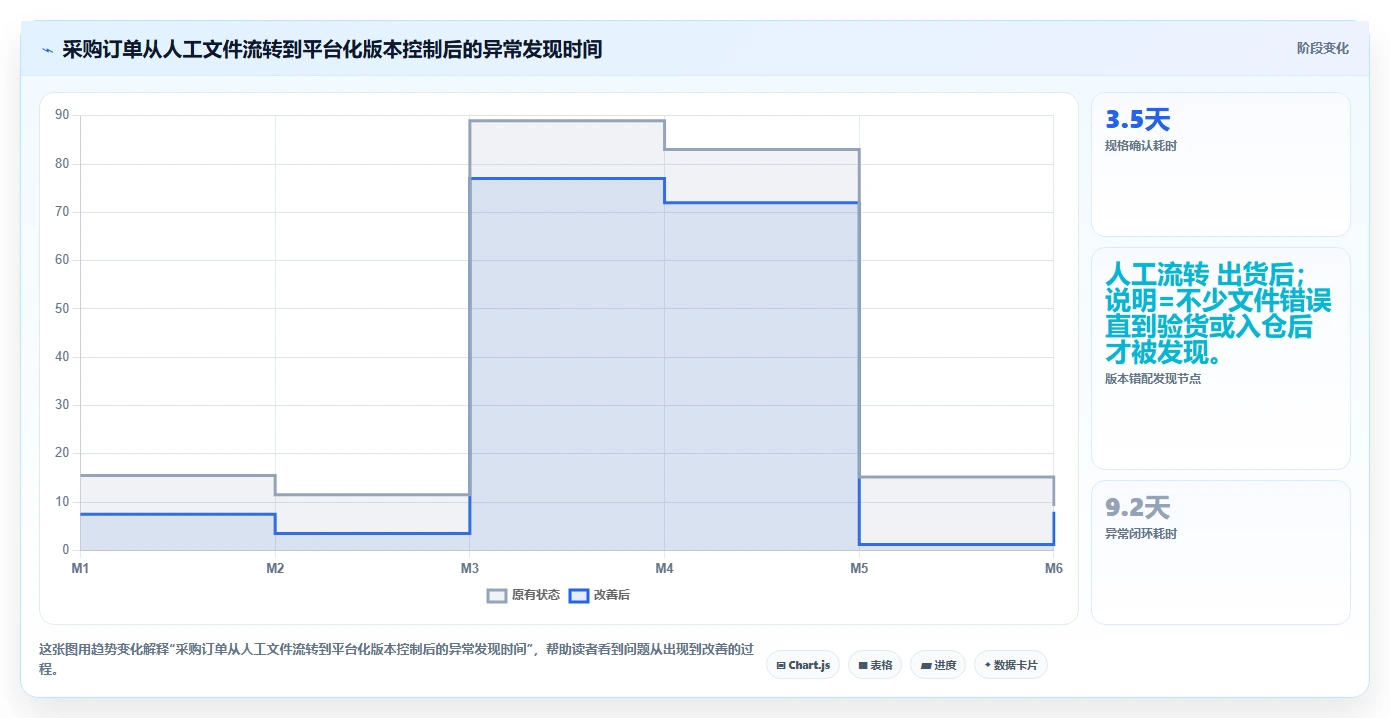The height and width of the screenshot is (718, 1390).
Task: Select the 进度 tag chip
Action: [x=938, y=665]
